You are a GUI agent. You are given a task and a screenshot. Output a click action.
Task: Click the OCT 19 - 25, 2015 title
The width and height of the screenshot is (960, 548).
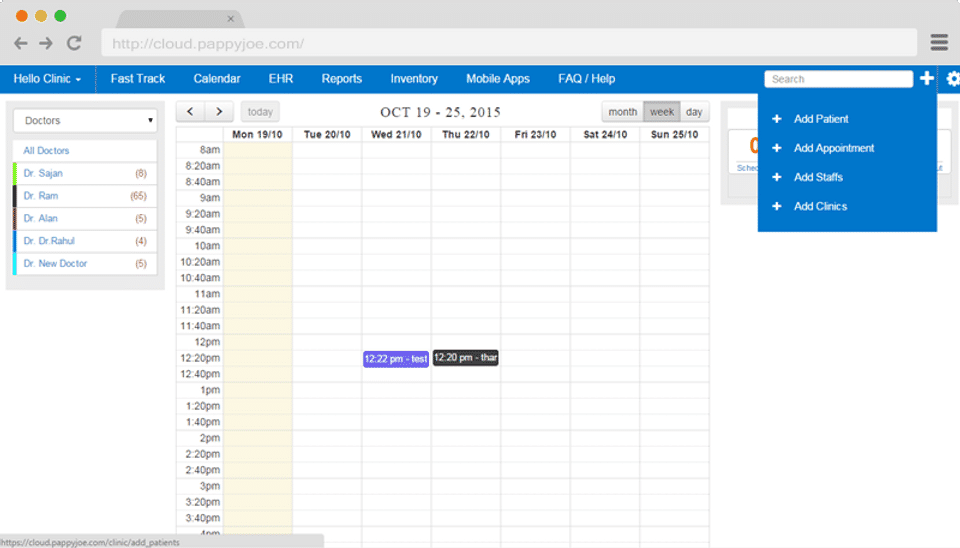(x=440, y=113)
